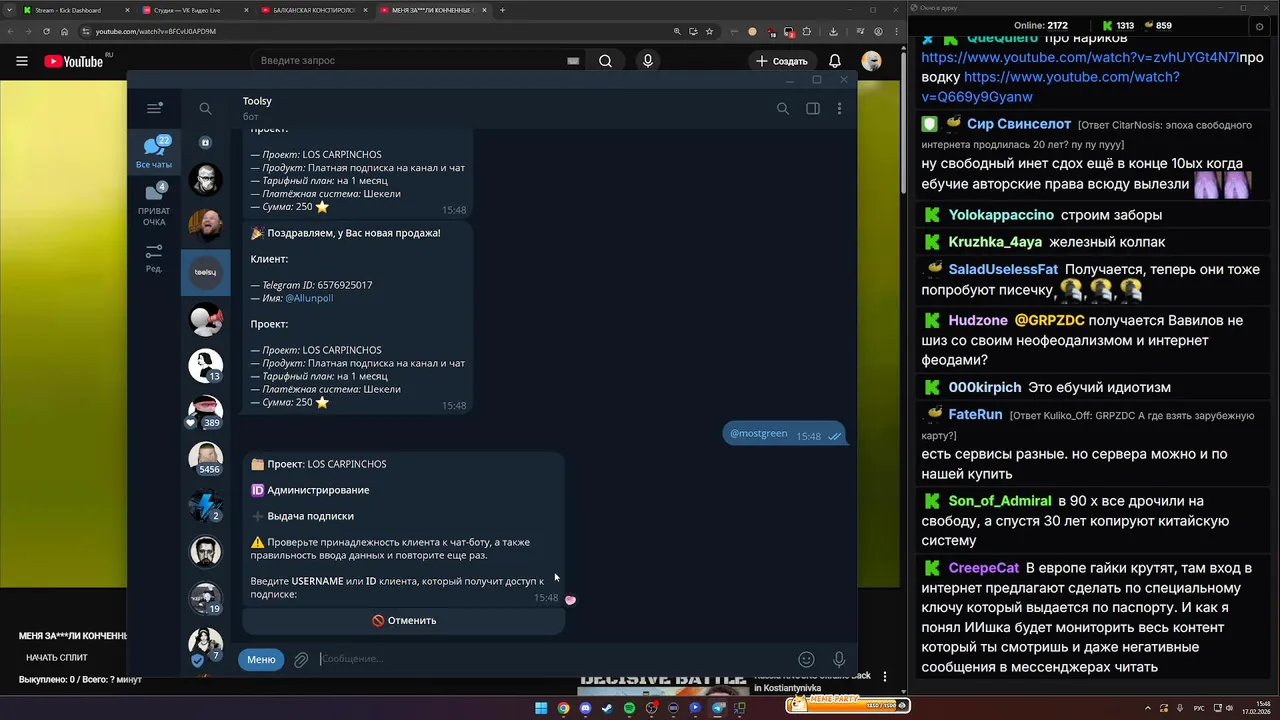
Task: Open the bot "Меню" button
Action: [261, 659]
